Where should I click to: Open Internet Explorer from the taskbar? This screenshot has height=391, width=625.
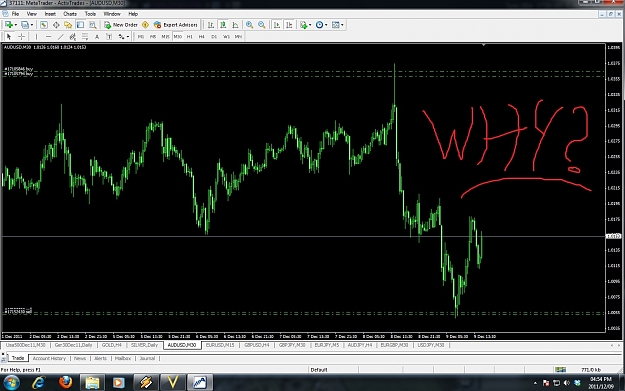click(39, 383)
